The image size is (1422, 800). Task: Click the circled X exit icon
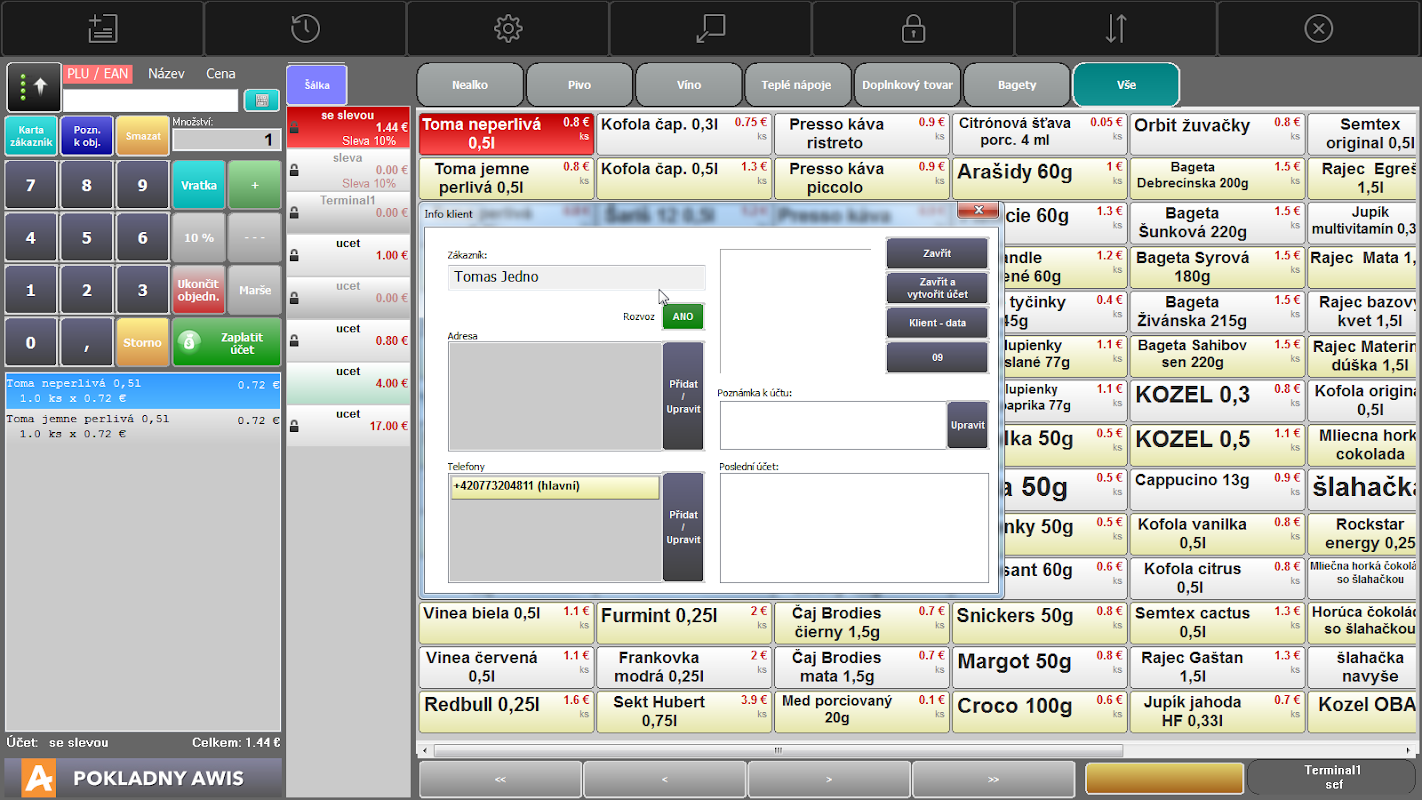pos(1319,28)
